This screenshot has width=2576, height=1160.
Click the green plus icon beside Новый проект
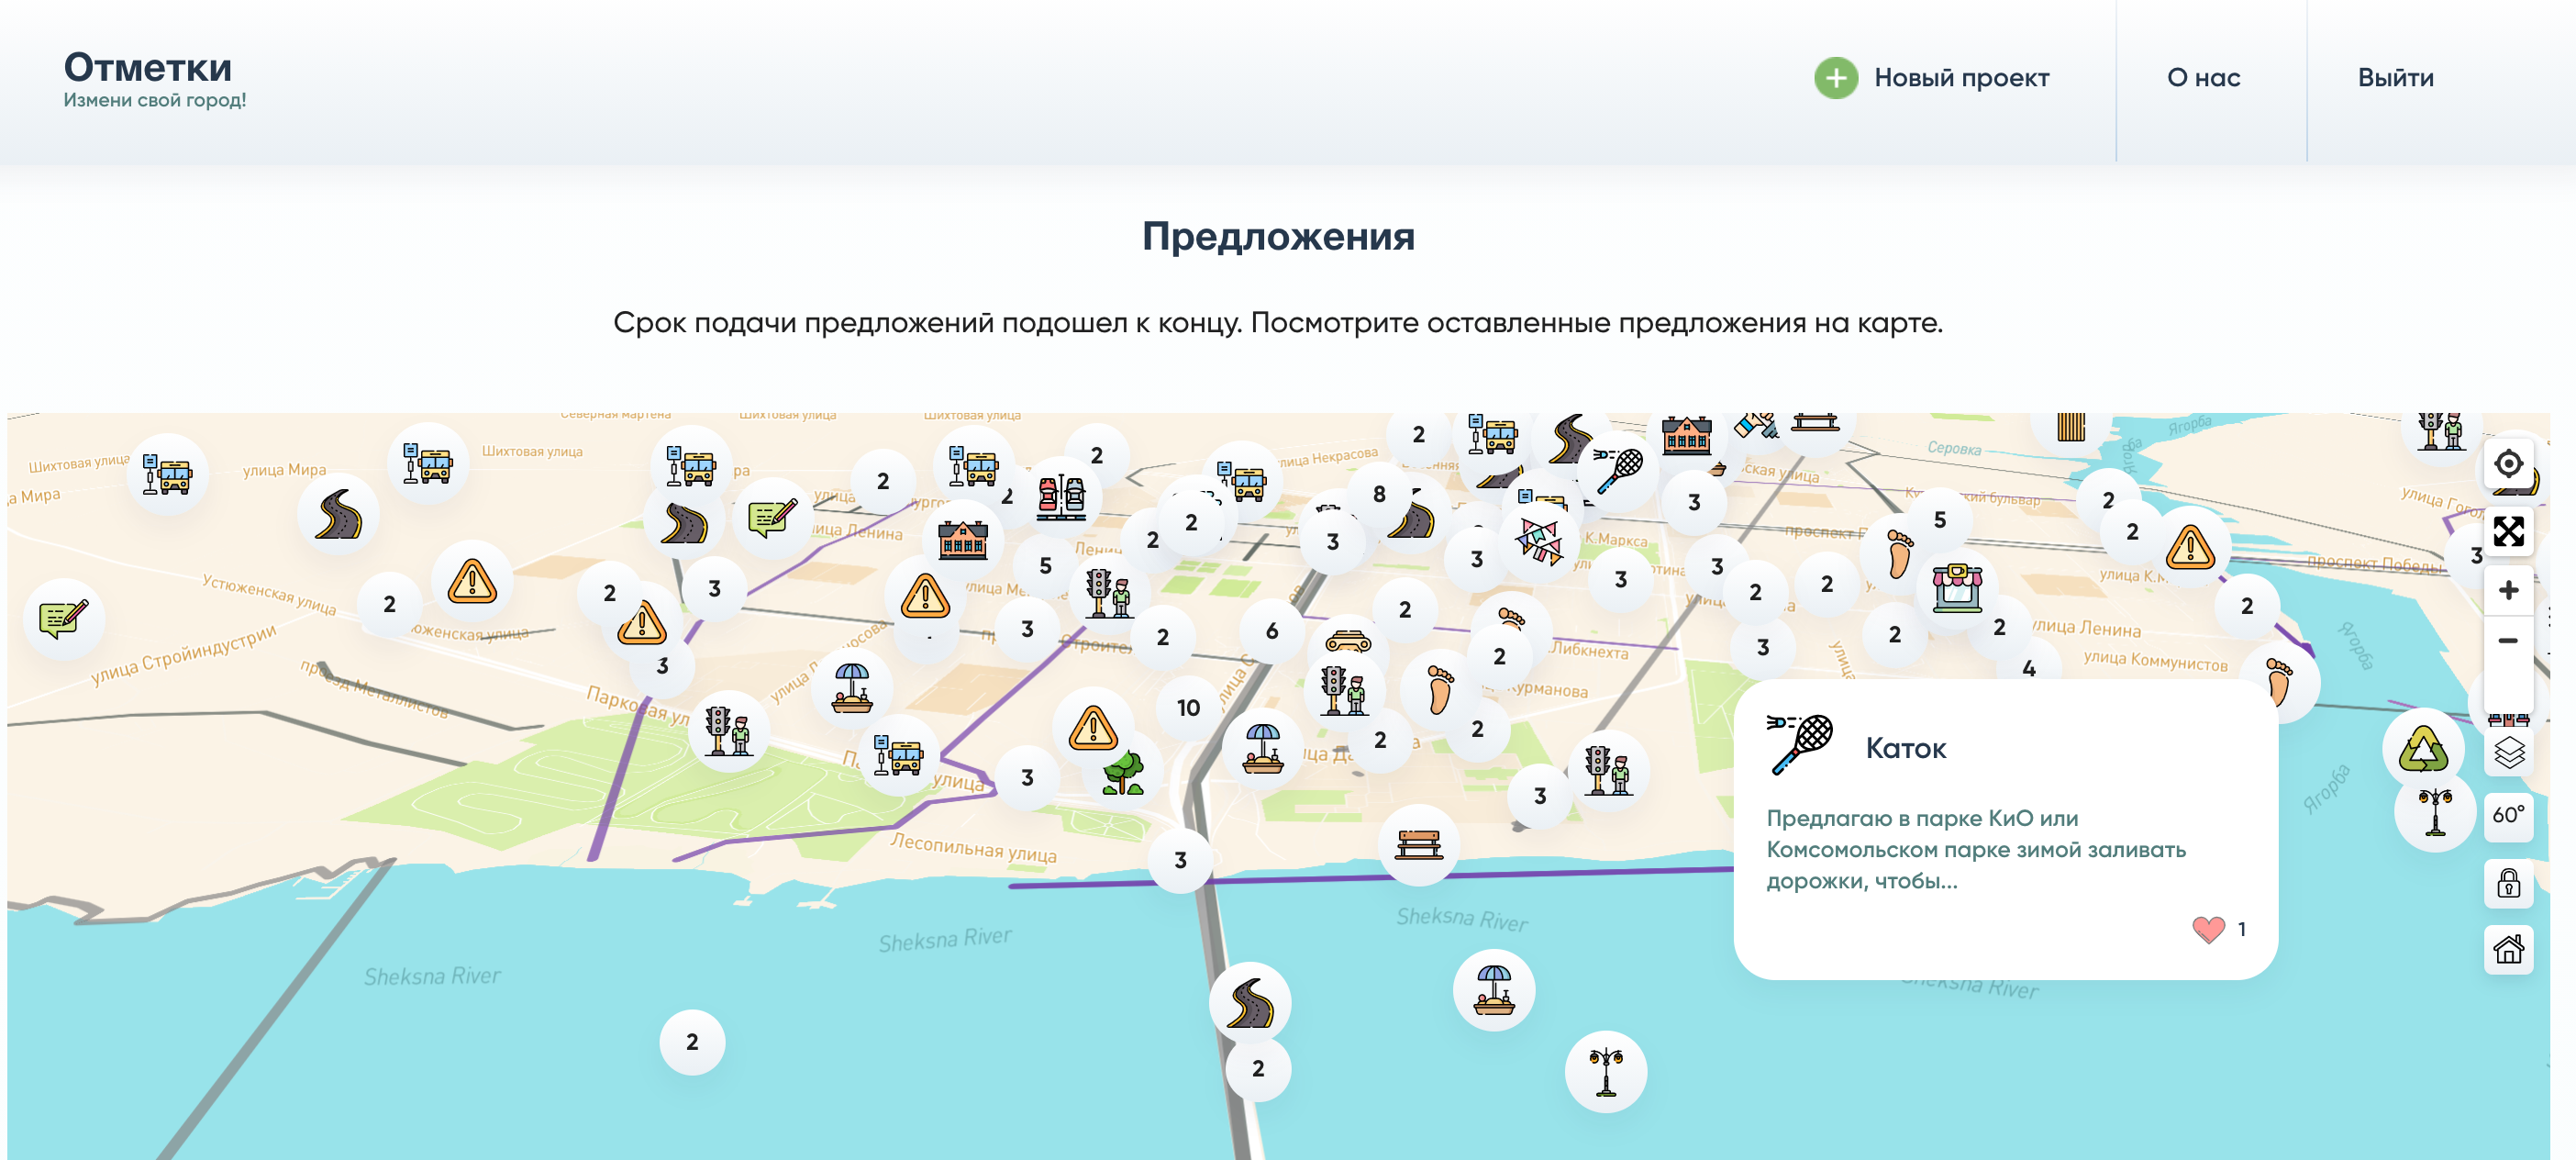click(x=1836, y=77)
